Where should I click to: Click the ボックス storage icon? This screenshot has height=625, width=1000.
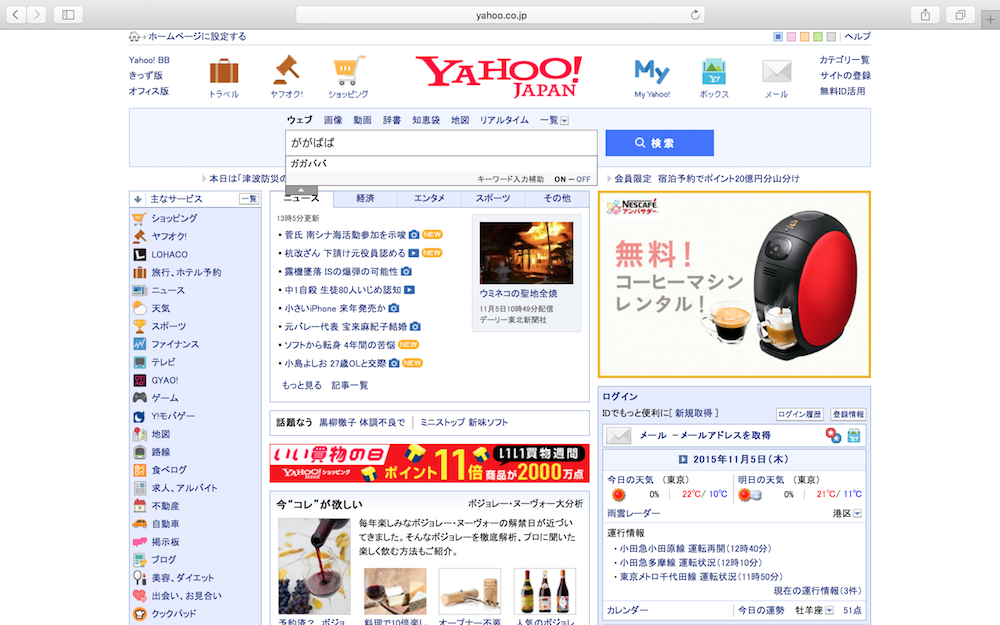[714, 72]
